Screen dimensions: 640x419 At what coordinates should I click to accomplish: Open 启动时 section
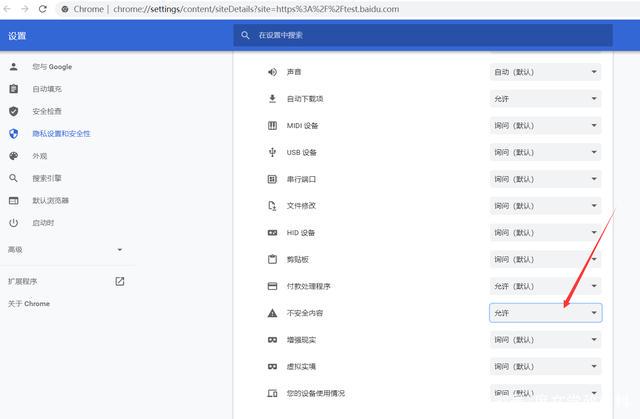click(x=43, y=223)
